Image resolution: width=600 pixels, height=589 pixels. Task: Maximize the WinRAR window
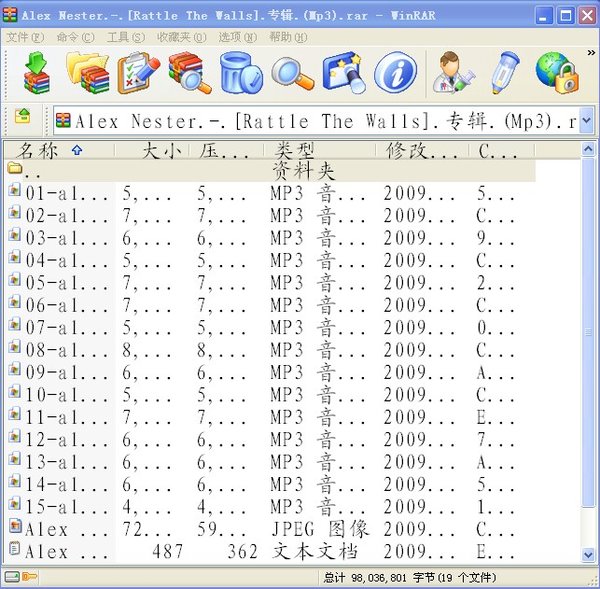point(566,15)
